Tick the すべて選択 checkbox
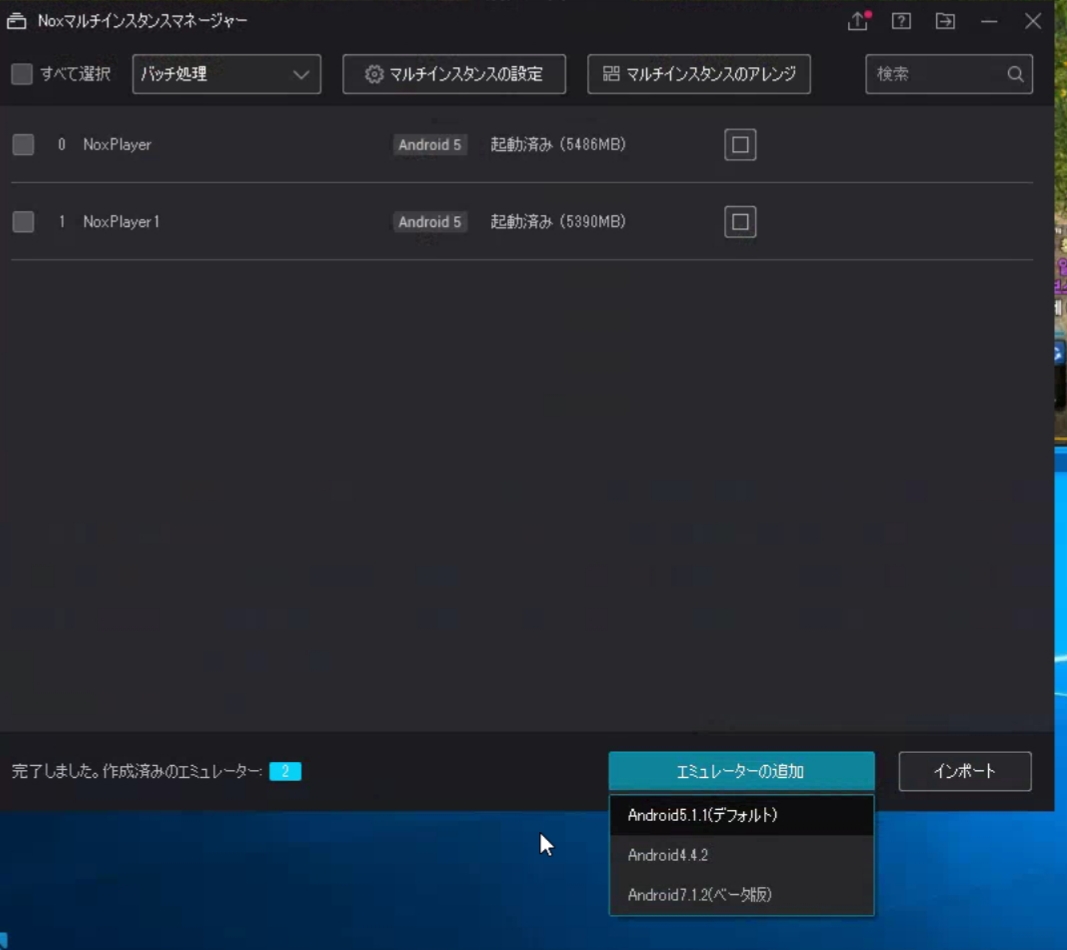The image size is (1067, 950). point(22,73)
